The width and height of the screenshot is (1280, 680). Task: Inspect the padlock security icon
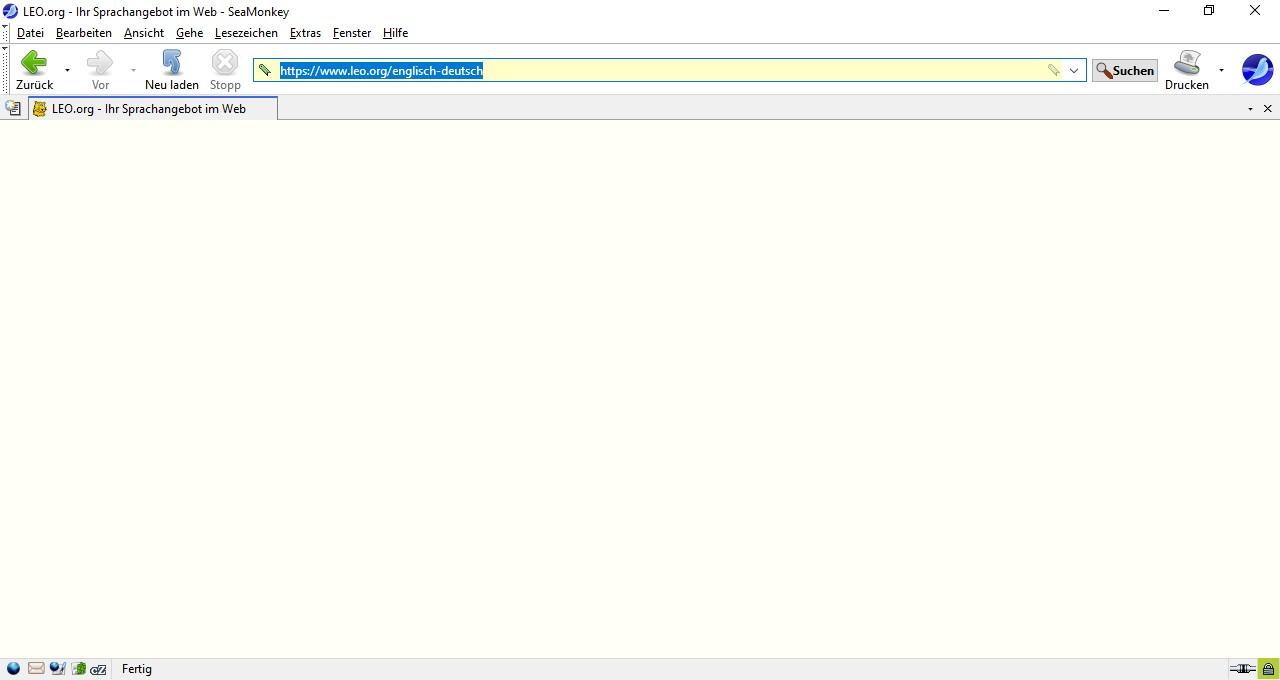coord(1268,668)
